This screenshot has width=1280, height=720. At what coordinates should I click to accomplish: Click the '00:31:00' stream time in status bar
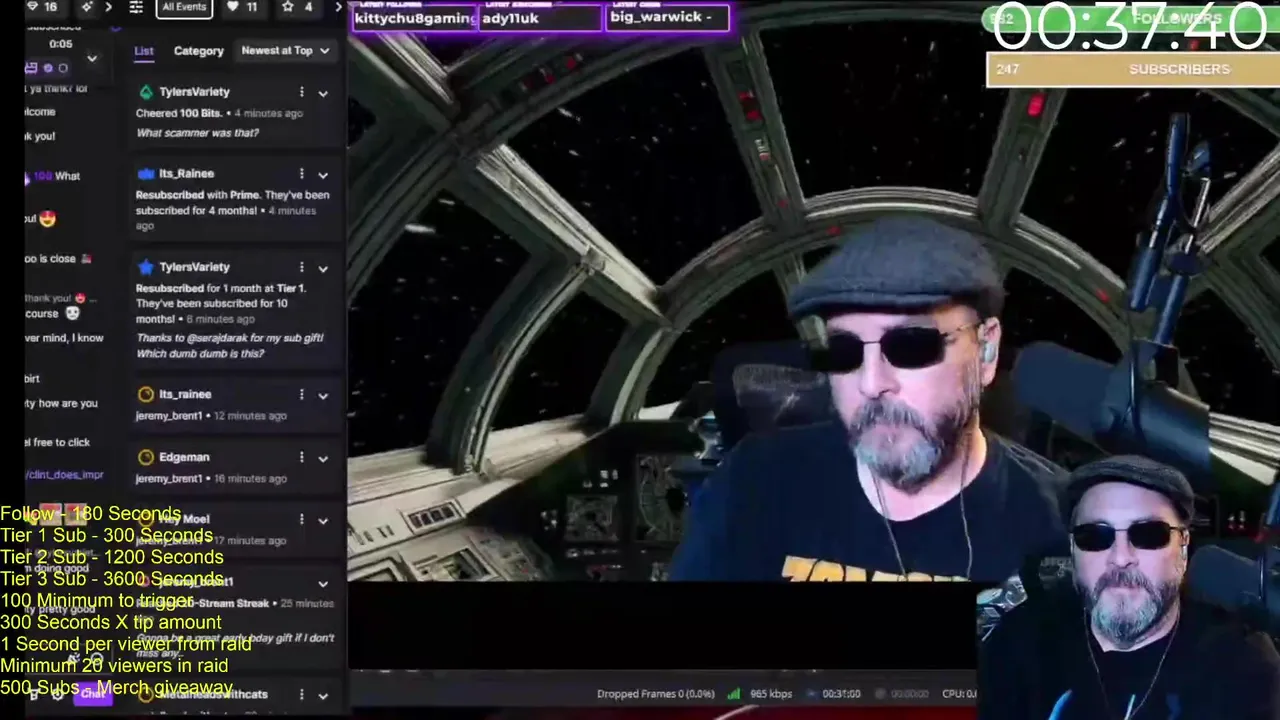point(841,693)
